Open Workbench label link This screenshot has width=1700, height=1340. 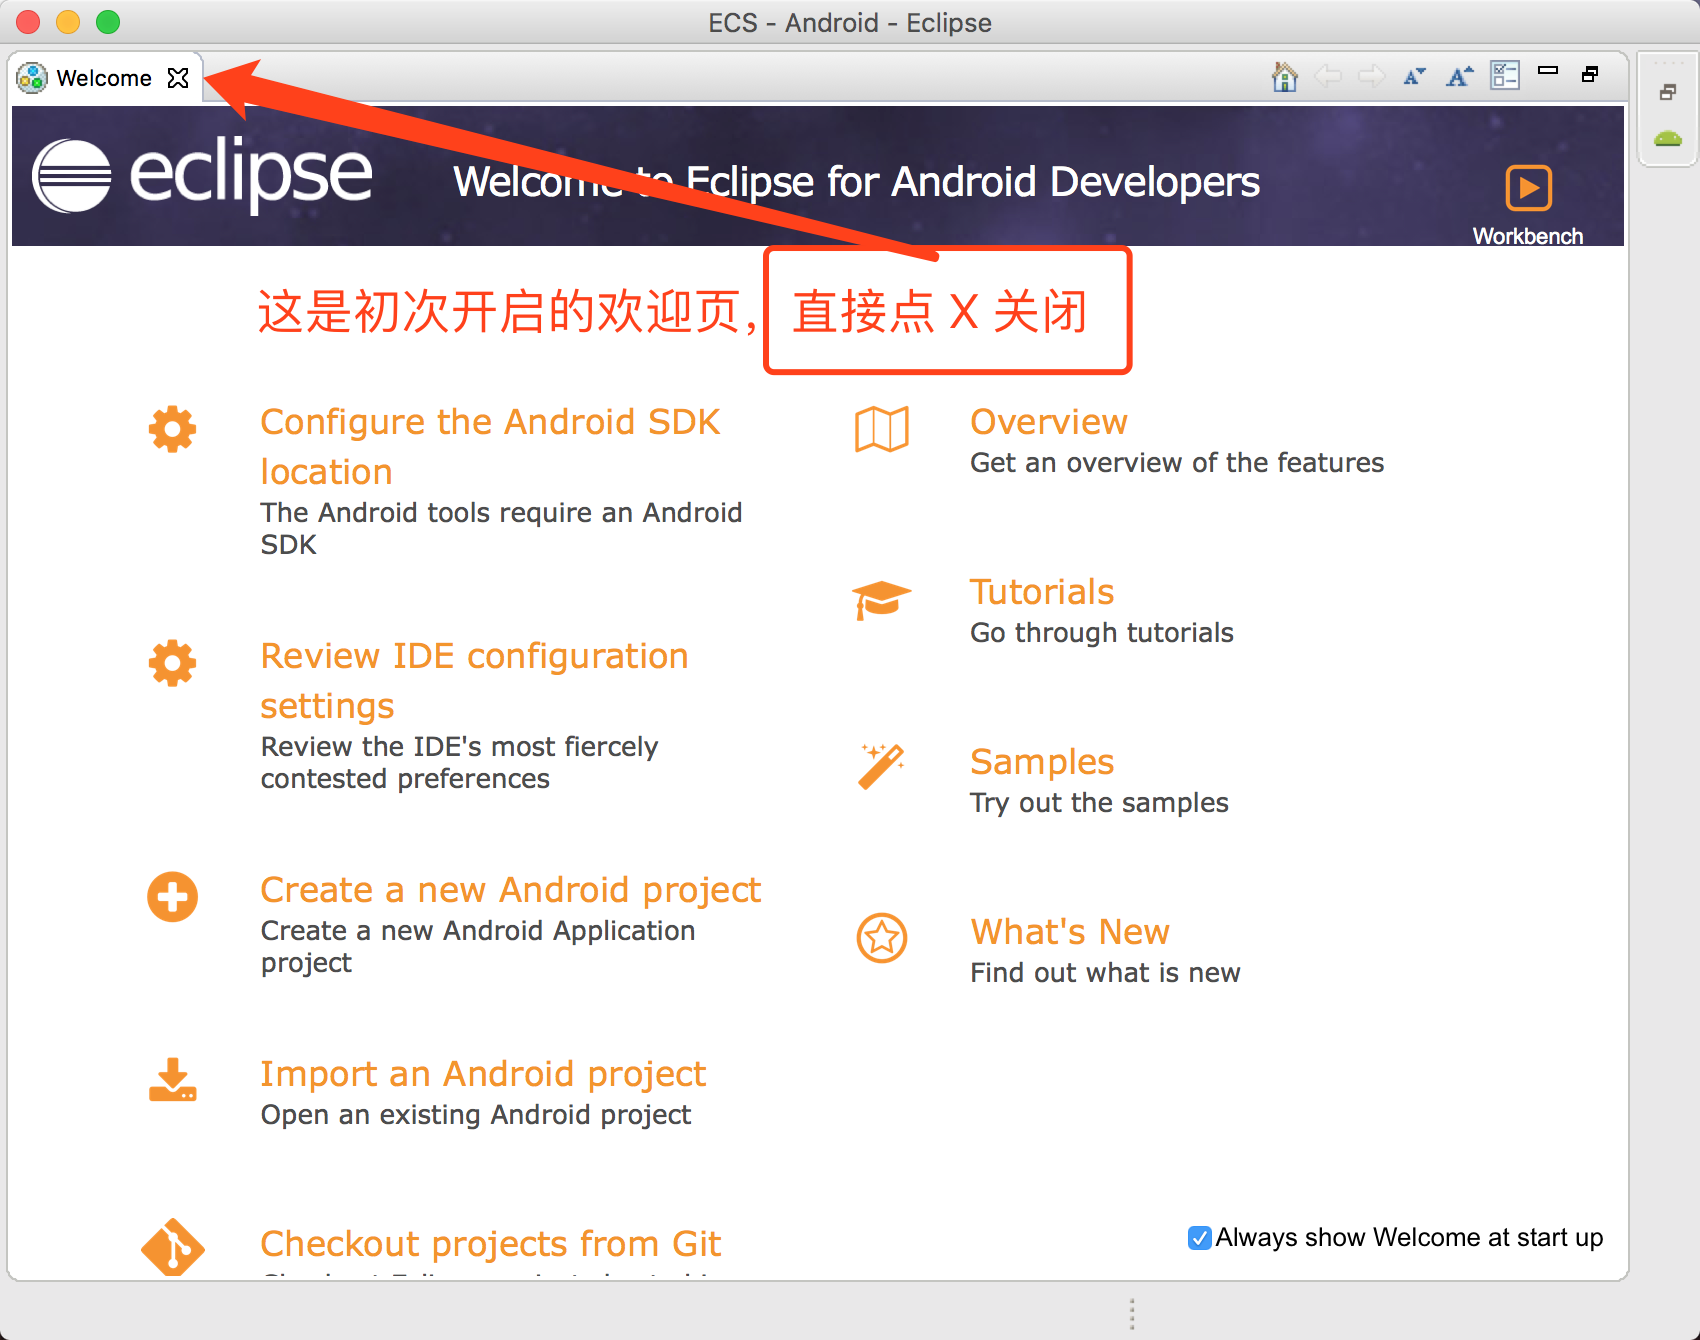coord(1527,236)
